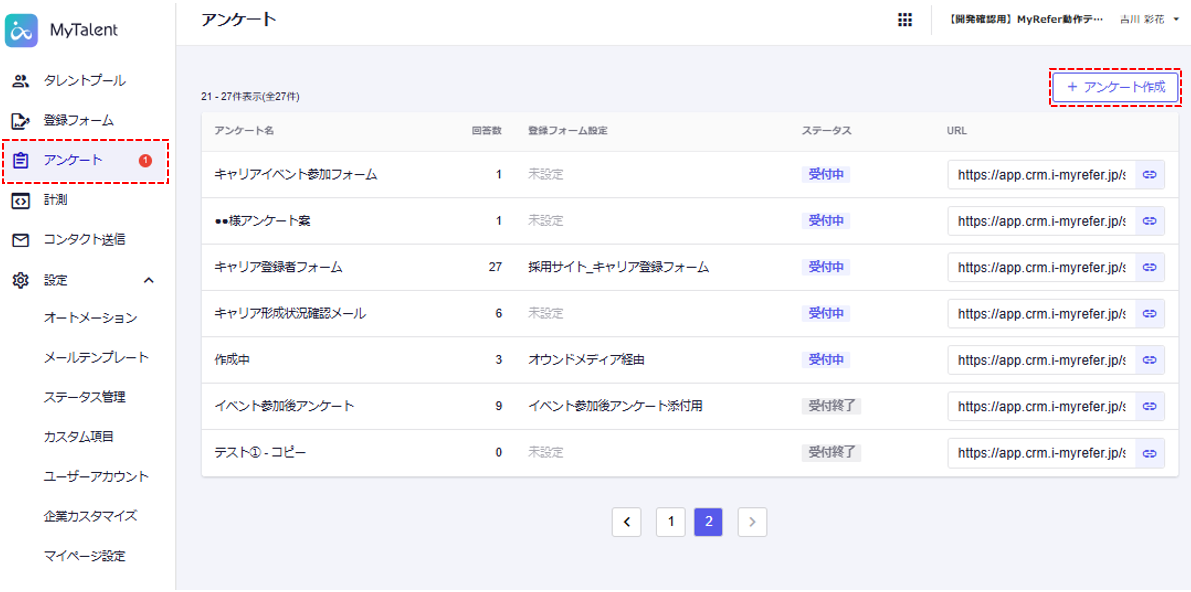This screenshot has width=1191, height=592.
Task: Open オートメーション settings
Action: (90, 318)
